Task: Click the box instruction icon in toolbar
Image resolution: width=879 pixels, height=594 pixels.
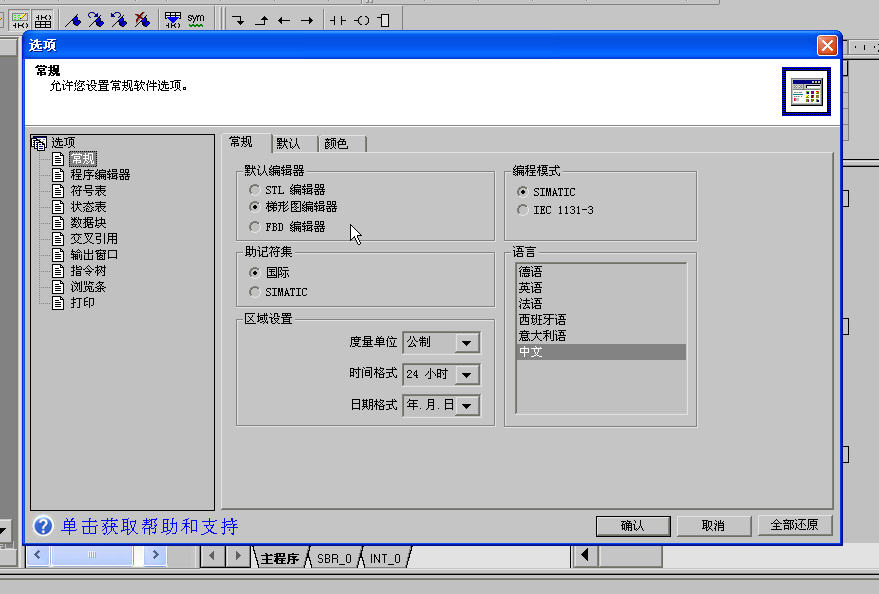Action: 384,19
